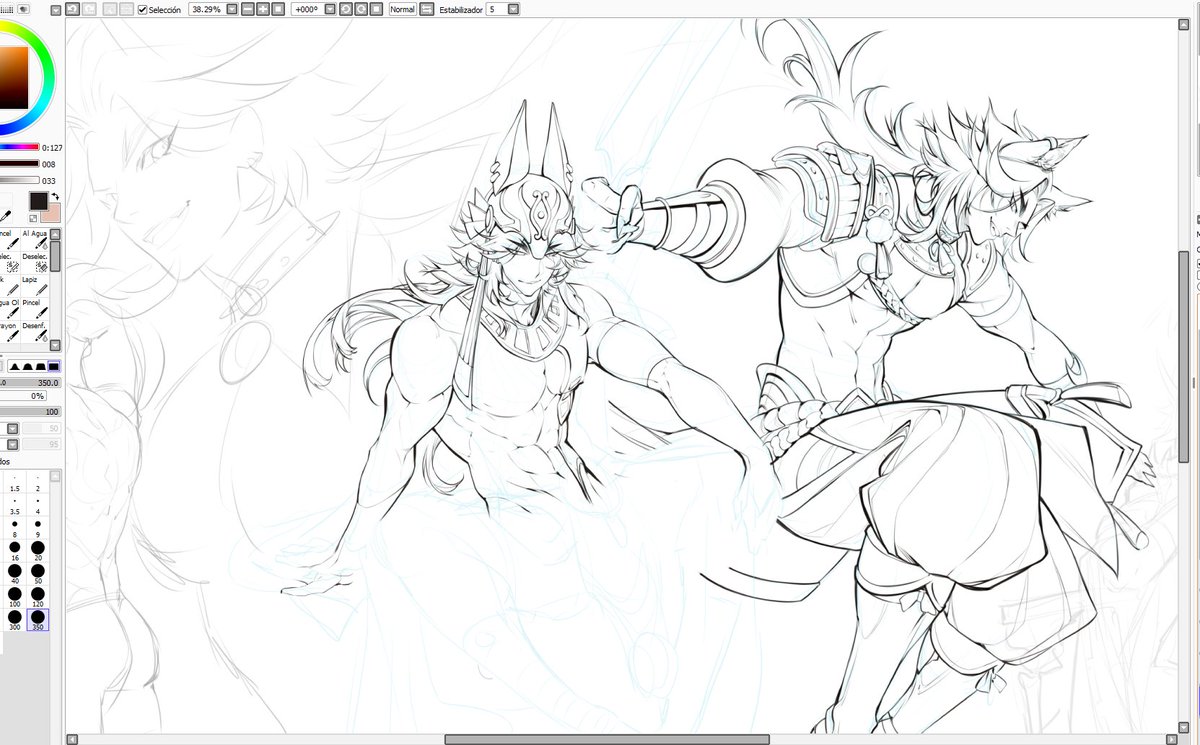
Task: Click the Normal view mode button
Action: pyautogui.click(x=402, y=9)
